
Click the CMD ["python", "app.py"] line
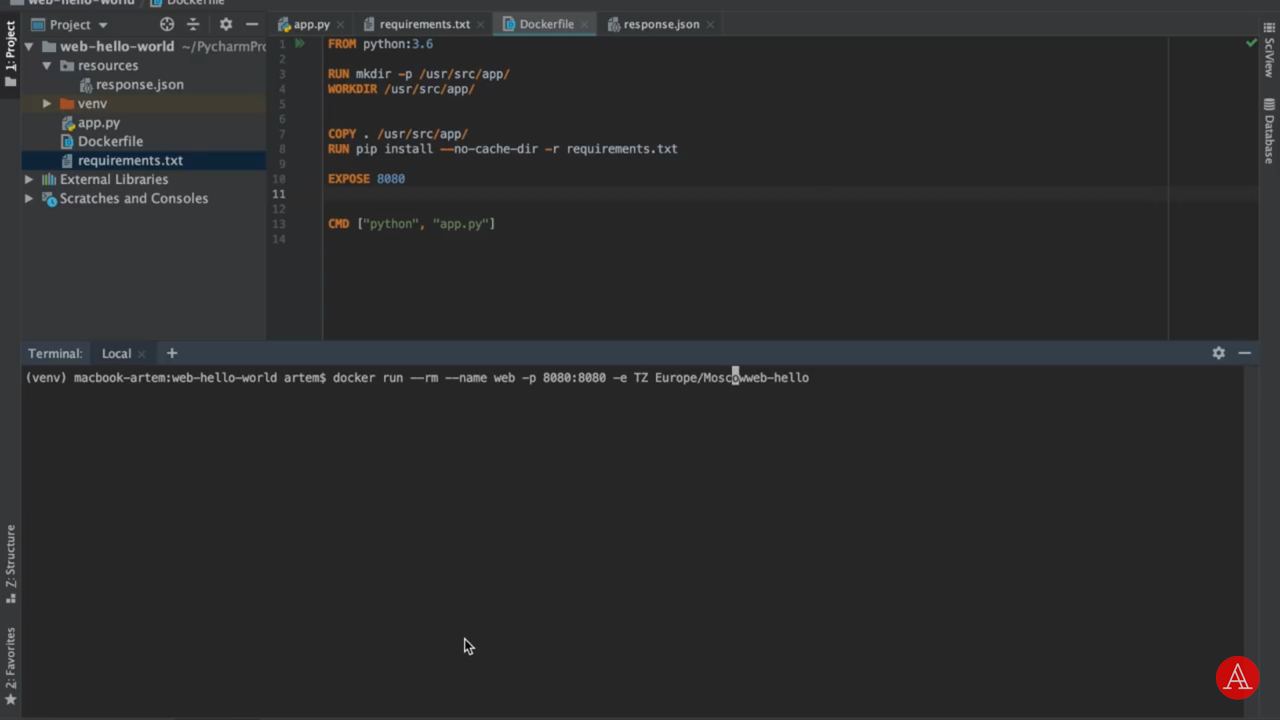(x=411, y=224)
